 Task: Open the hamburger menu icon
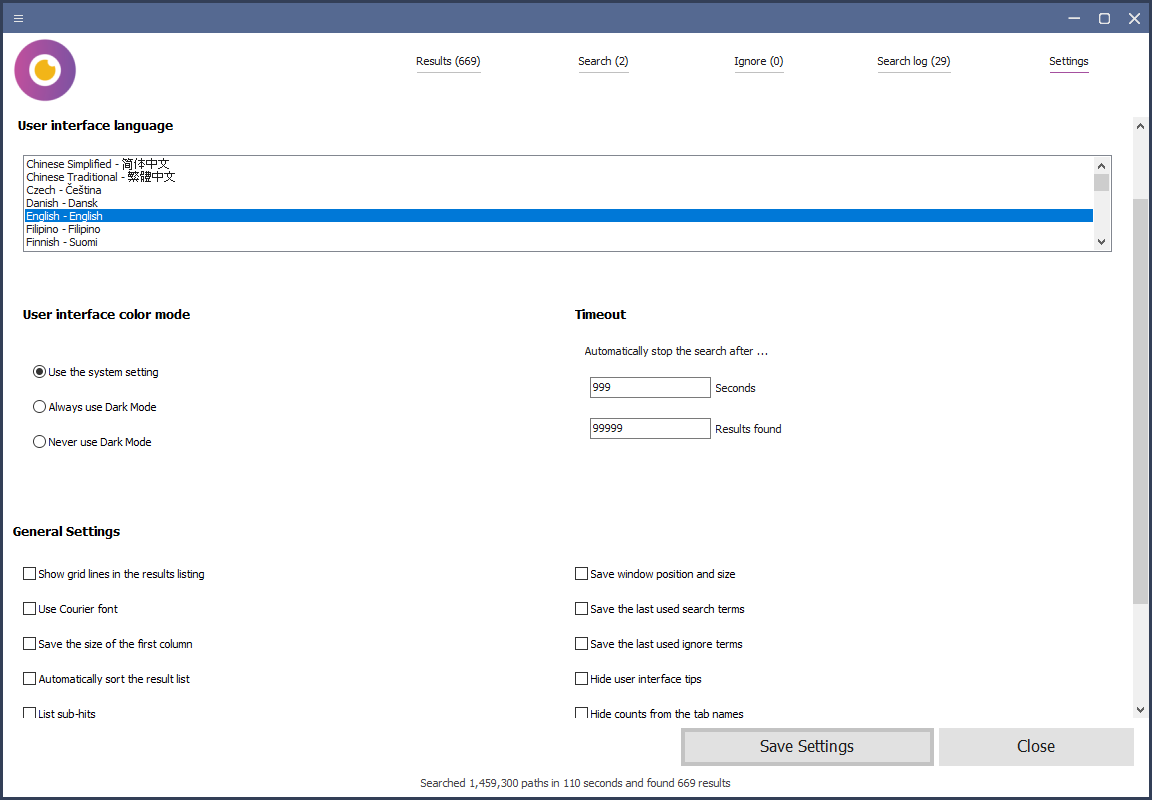pos(18,18)
